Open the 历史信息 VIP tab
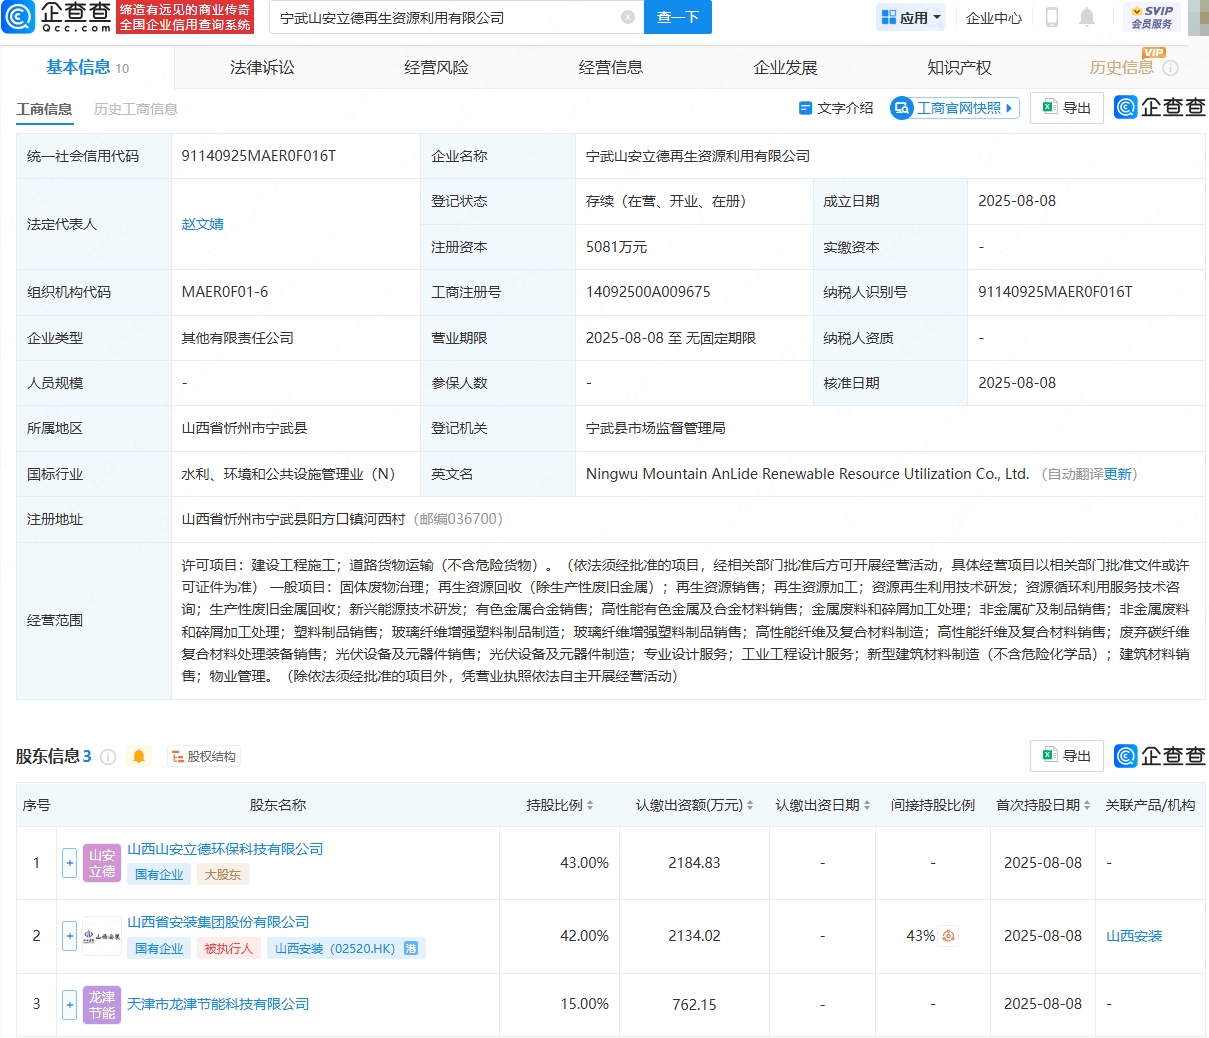This screenshot has width=1209, height=1038. (1121, 67)
